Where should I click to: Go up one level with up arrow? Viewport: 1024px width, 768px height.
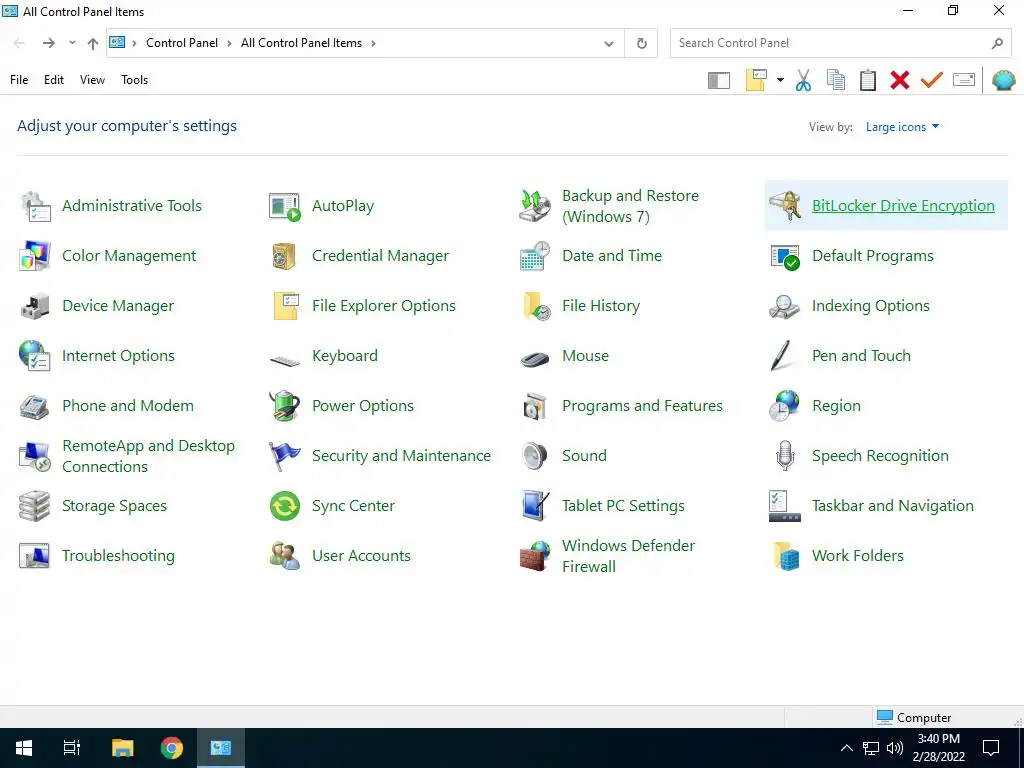93,43
